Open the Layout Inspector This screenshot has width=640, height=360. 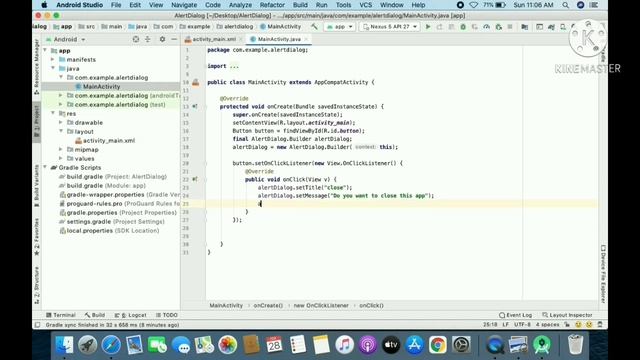point(567,315)
